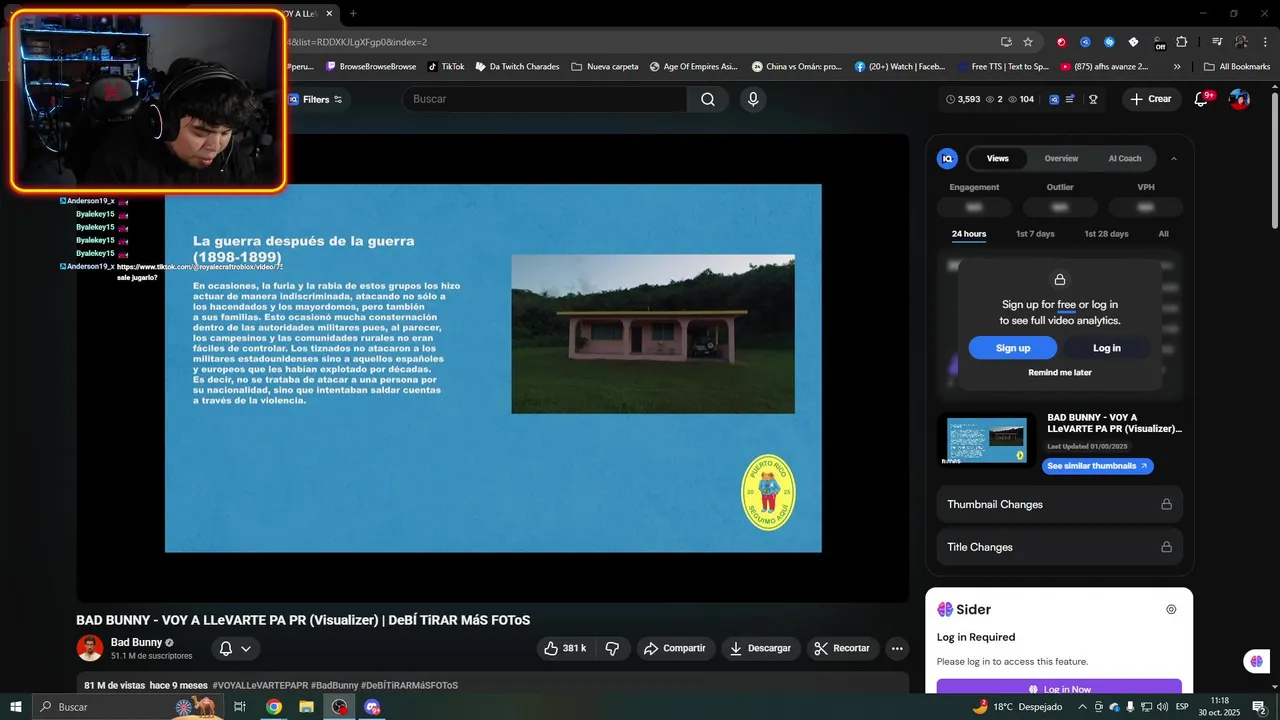Open new browser tab with plus button
This screenshot has height=720, width=1280.
(x=353, y=13)
